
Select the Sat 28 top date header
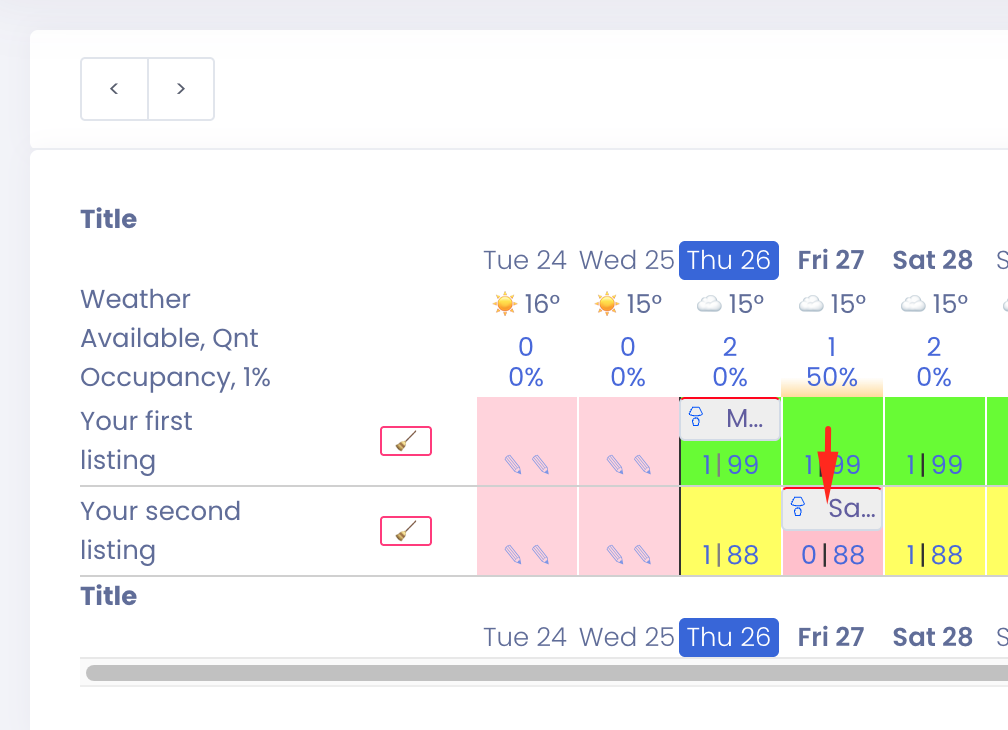932,260
